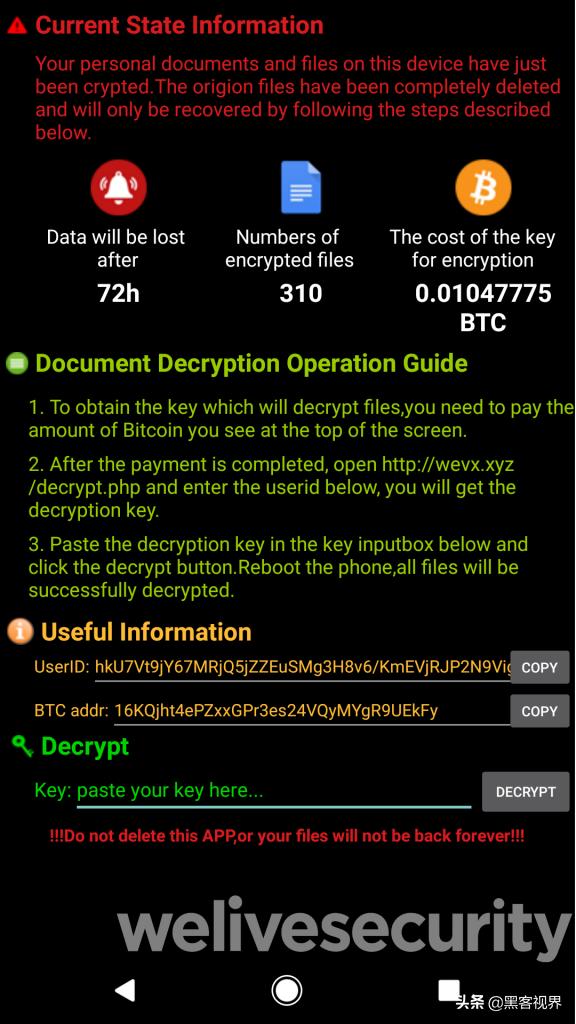Tap the red alarm bell icon

point(118,187)
